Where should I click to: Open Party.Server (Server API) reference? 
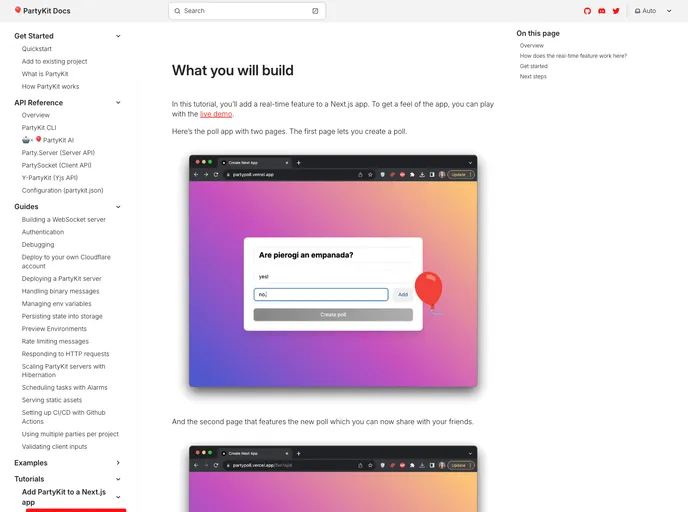(58, 153)
